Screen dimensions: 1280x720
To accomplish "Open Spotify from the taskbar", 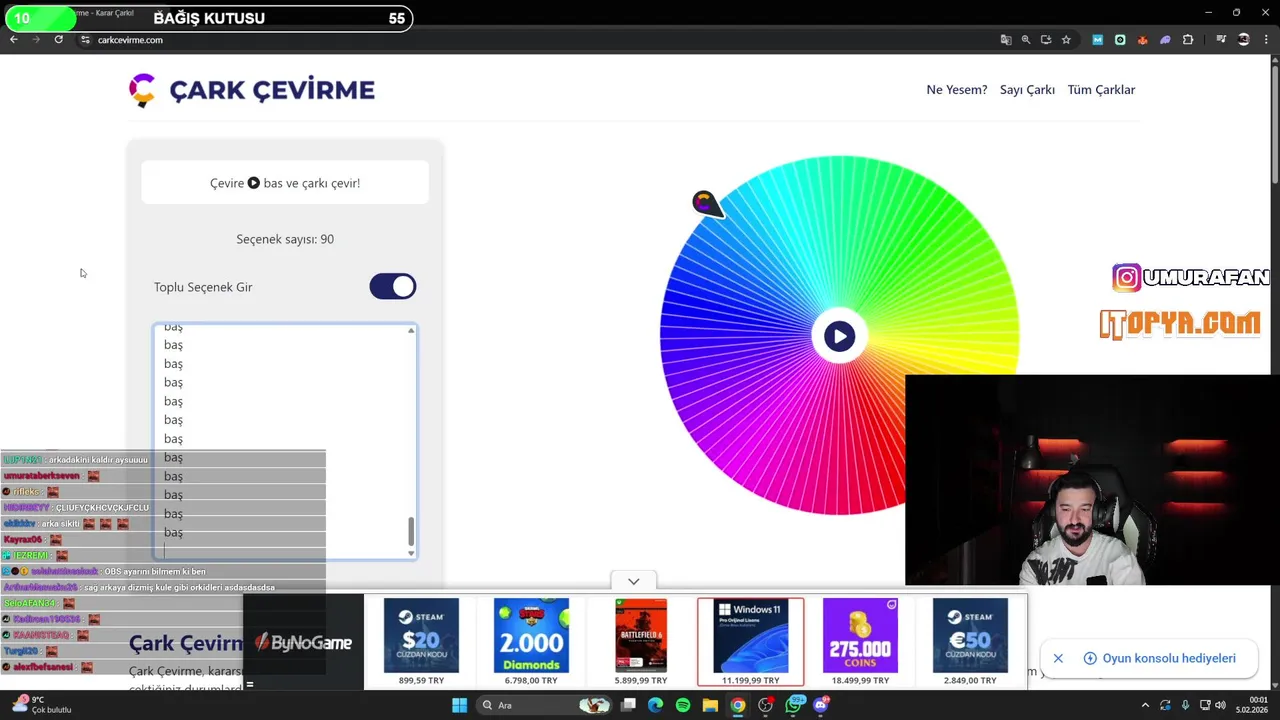I will click(x=683, y=705).
